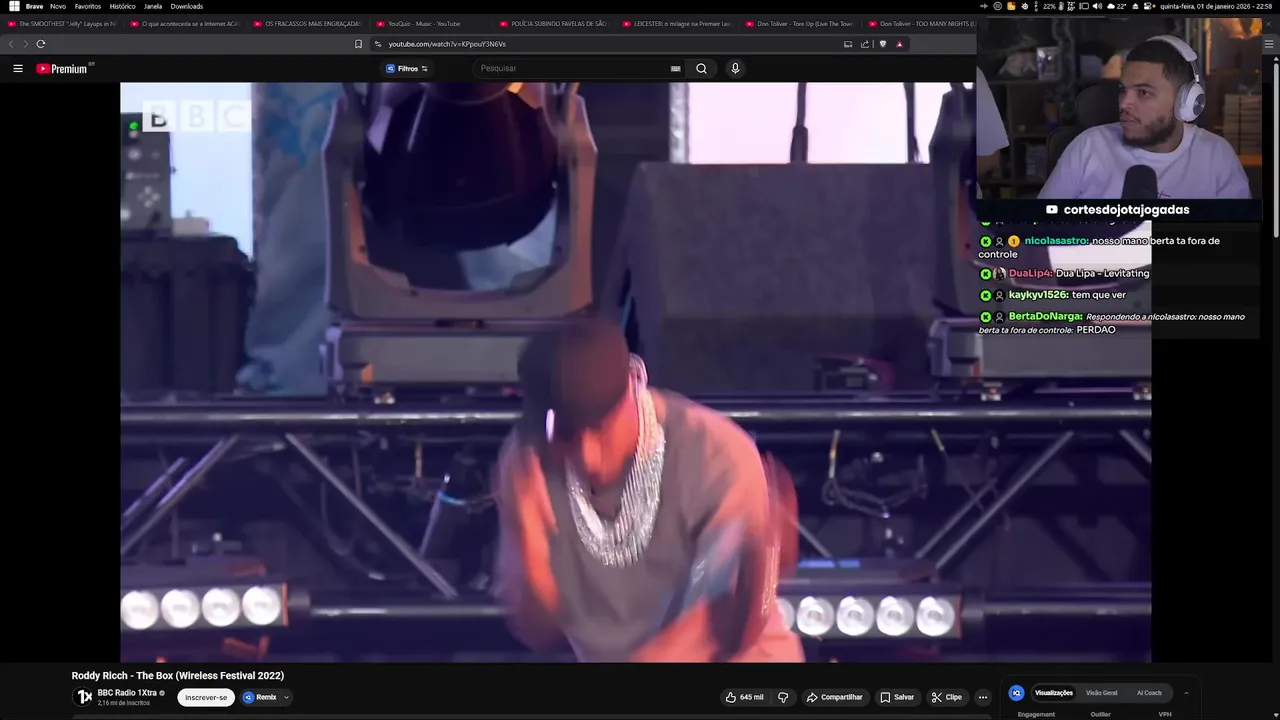Select the AI Coach tab
This screenshot has height=720, width=1280.
[1149, 693]
